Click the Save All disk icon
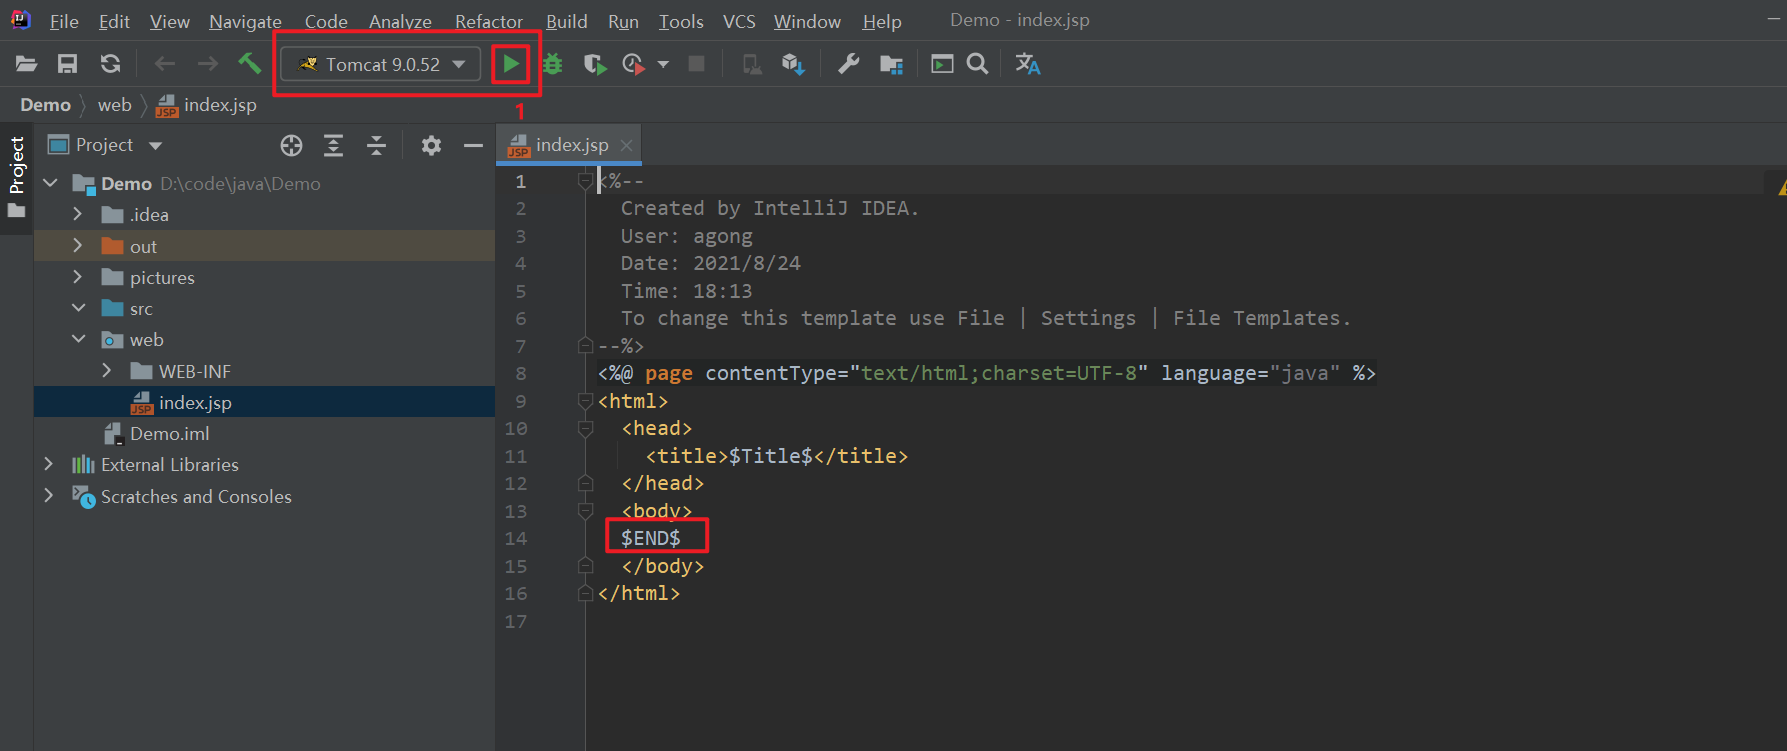 pyautogui.click(x=67, y=64)
